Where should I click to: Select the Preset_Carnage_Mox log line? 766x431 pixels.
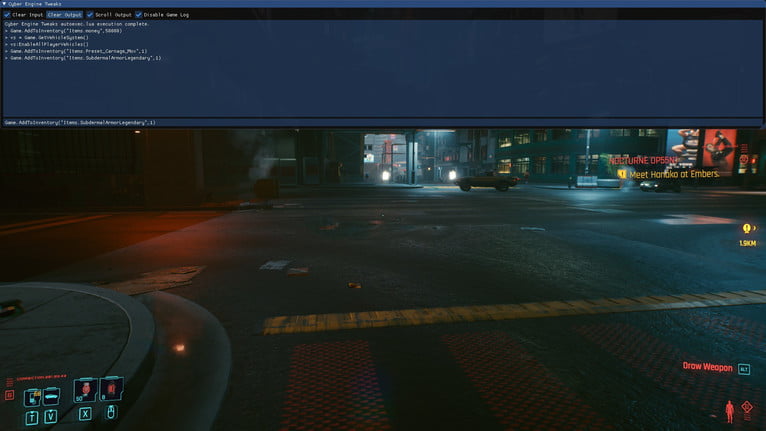pyautogui.click(x=76, y=51)
